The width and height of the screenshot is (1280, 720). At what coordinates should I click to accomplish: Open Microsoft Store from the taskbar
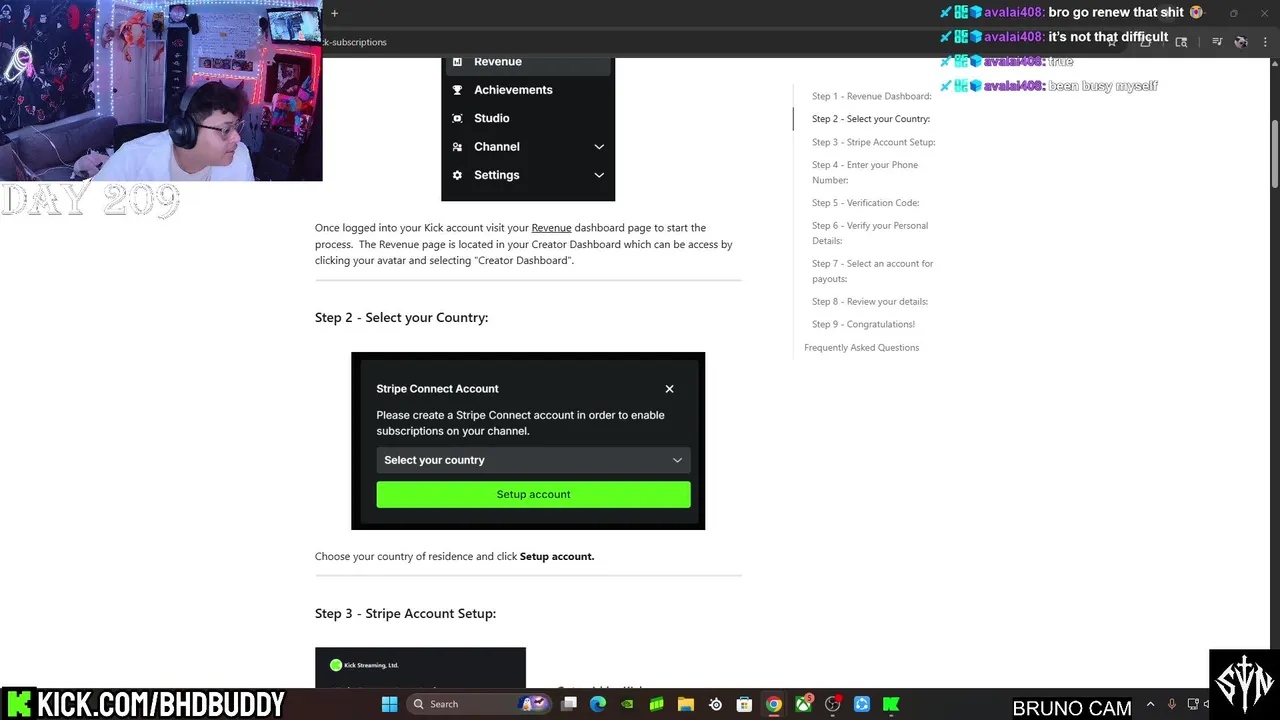[x=744, y=704]
